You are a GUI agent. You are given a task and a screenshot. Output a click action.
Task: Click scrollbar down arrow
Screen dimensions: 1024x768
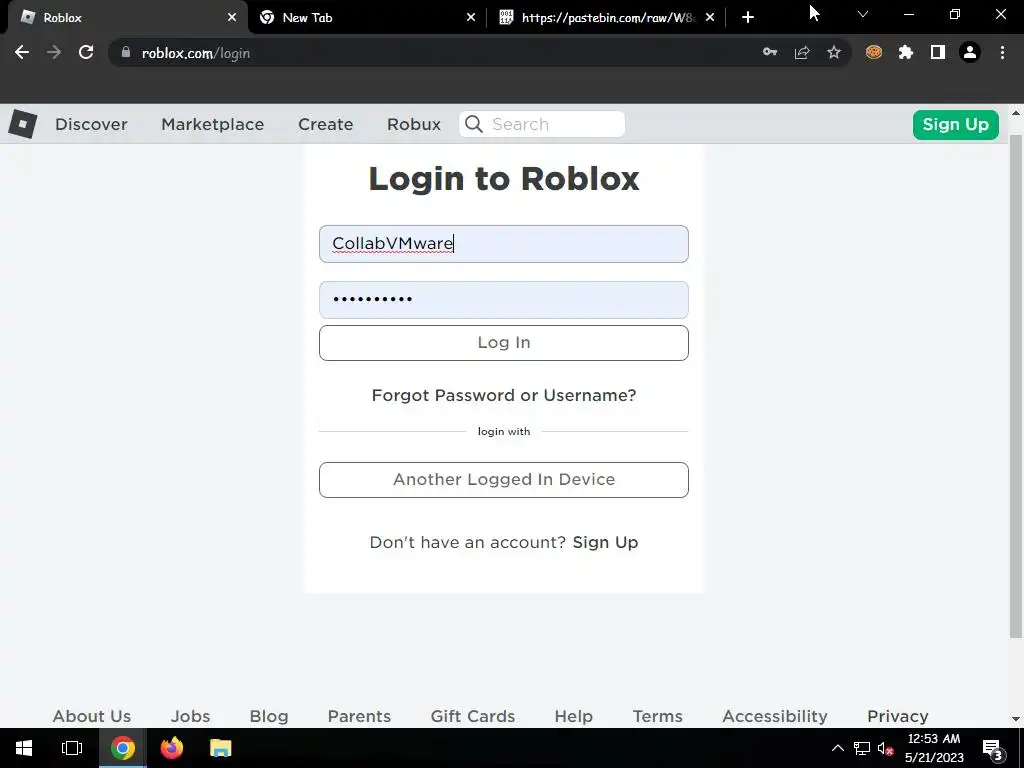pyautogui.click(x=1016, y=718)
